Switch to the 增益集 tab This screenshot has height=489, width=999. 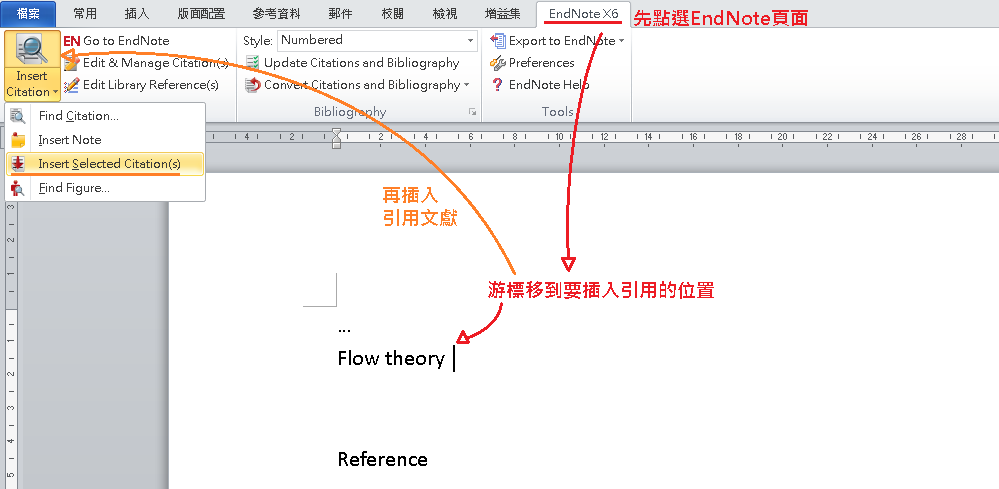coord(502,14)
